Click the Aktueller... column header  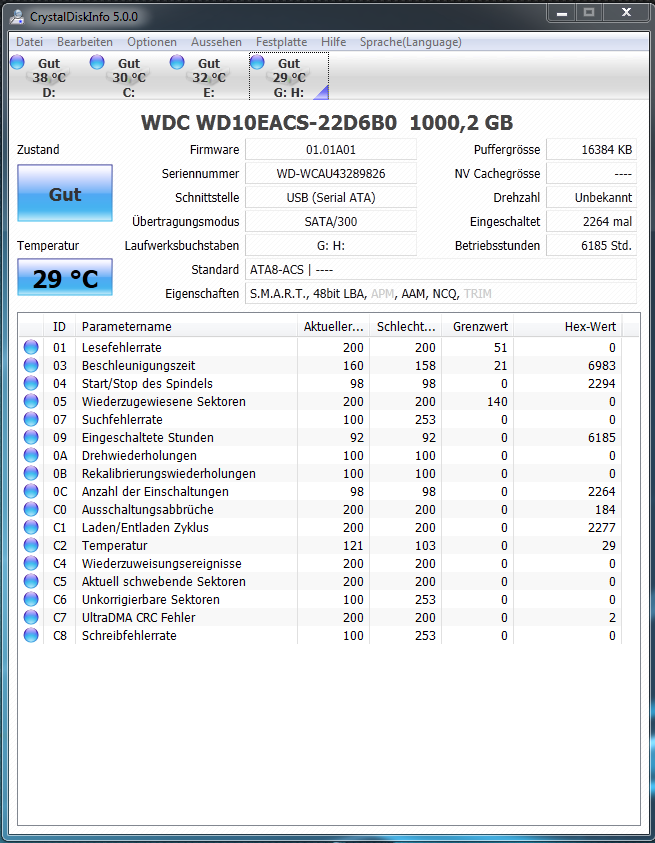(333, 326)
